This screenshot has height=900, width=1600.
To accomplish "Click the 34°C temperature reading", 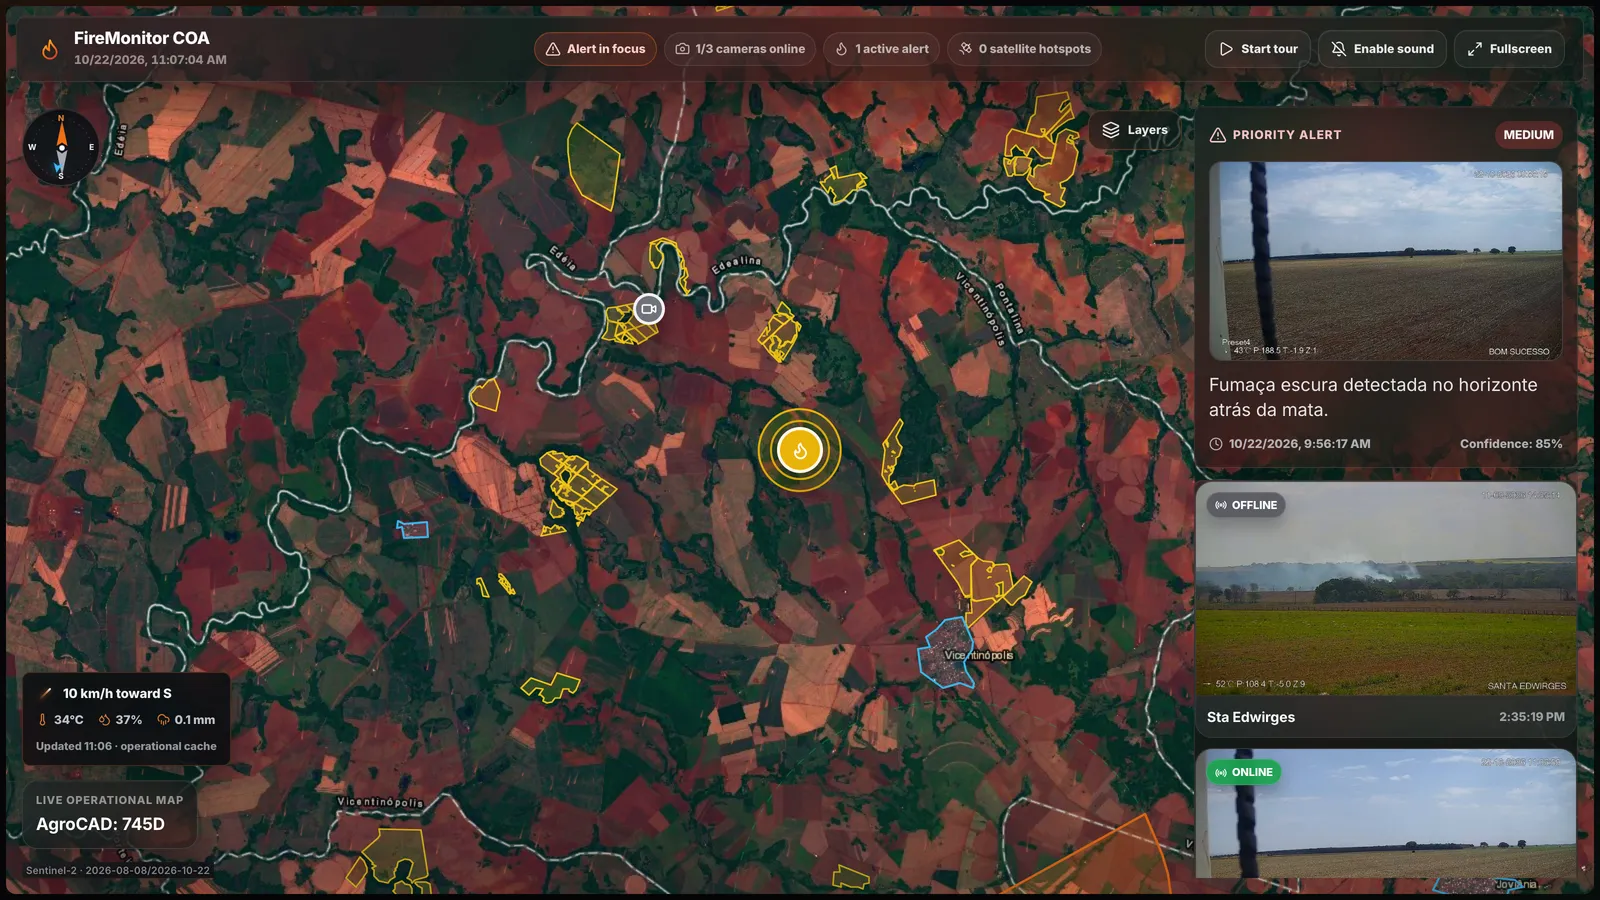I will (61, 720).
